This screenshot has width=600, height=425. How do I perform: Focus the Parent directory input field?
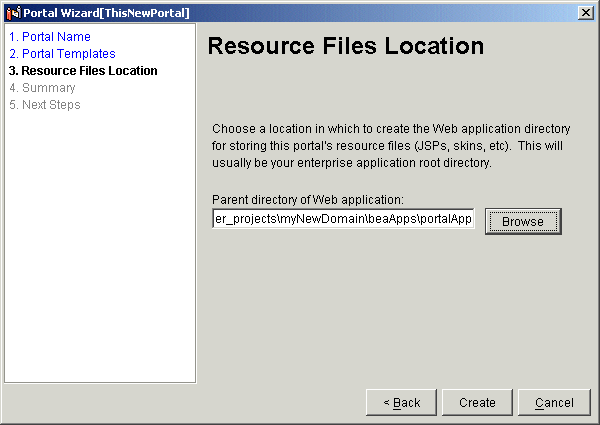[343, 218]
